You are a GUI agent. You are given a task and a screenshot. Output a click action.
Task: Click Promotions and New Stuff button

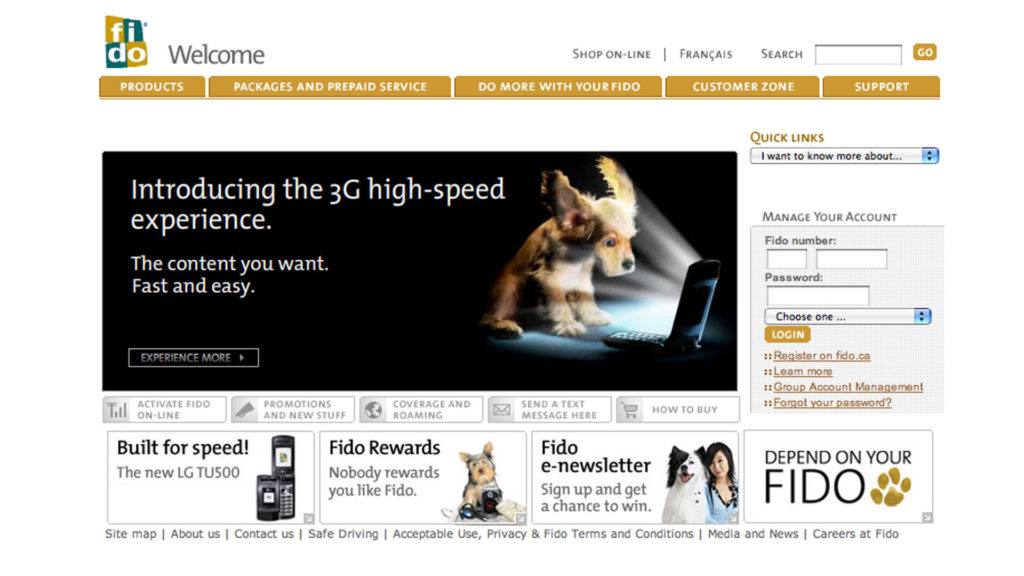click(293, 410)
